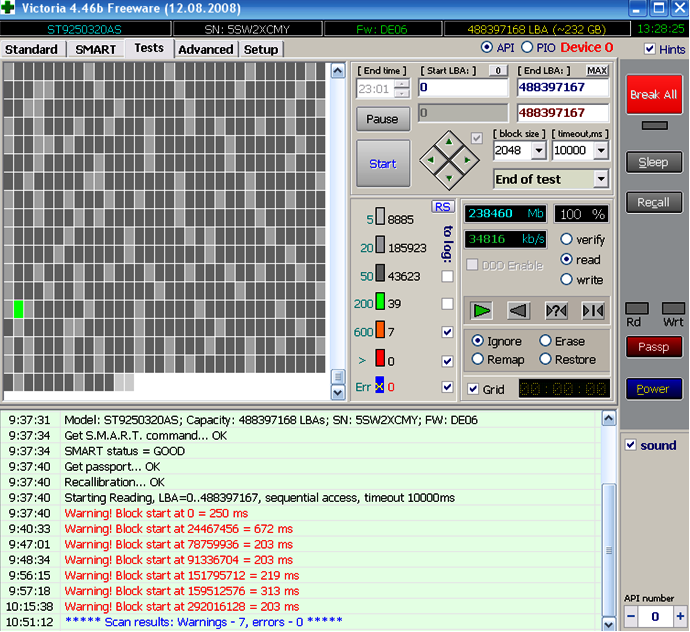Click the gray 20 ms block indicator
Image resolution: width=690 pixels, height=632 pixels.
[x=380, y=245]
